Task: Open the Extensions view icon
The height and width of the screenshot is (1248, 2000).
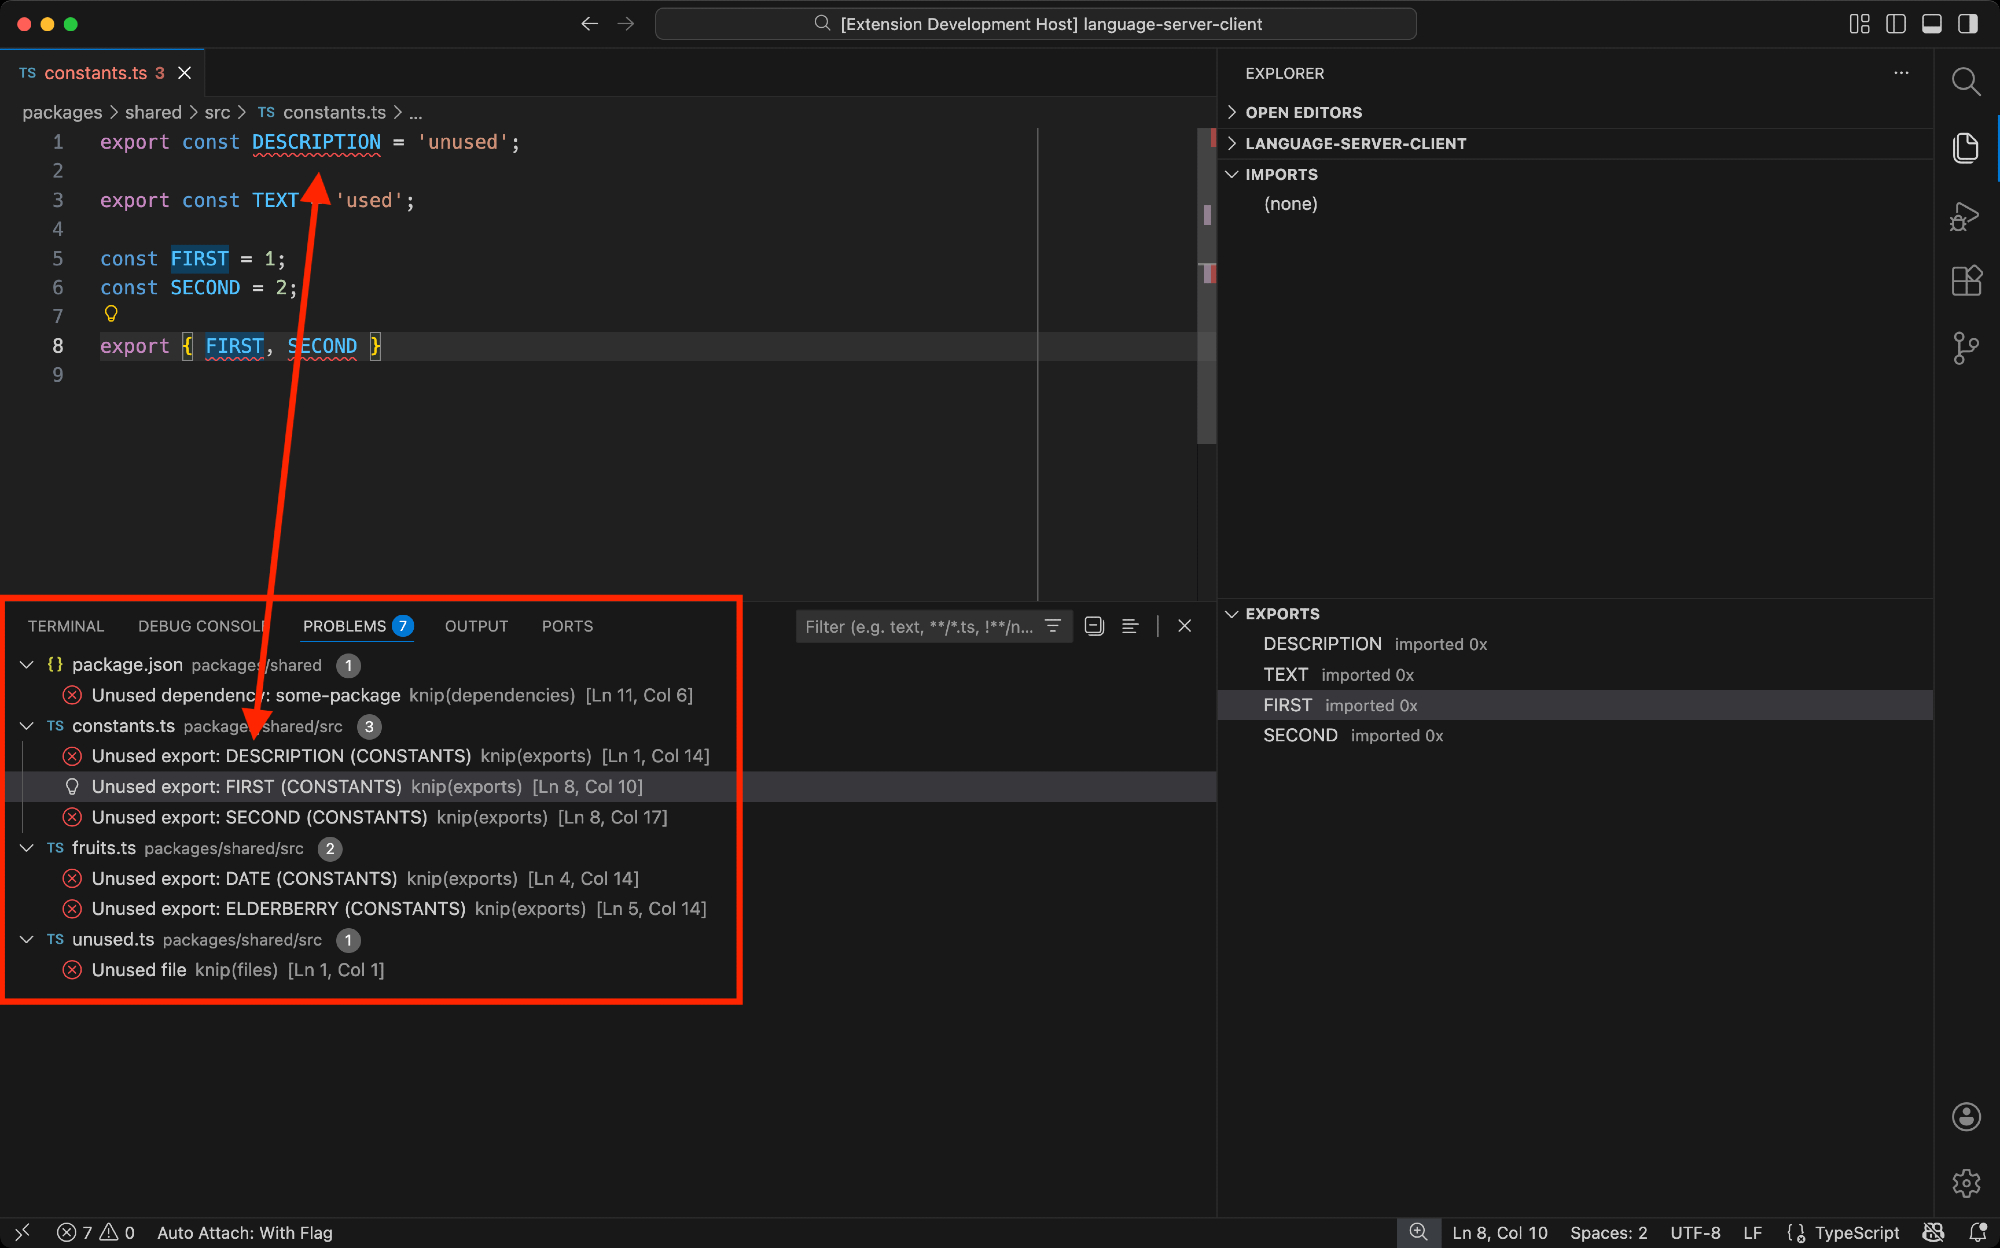Action: click(x=1965, y=281)
